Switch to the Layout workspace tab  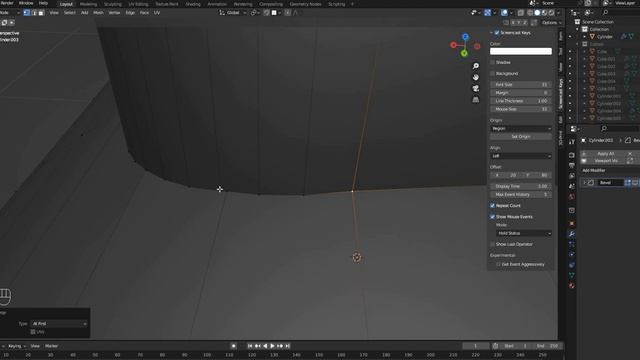coord(66,4)
